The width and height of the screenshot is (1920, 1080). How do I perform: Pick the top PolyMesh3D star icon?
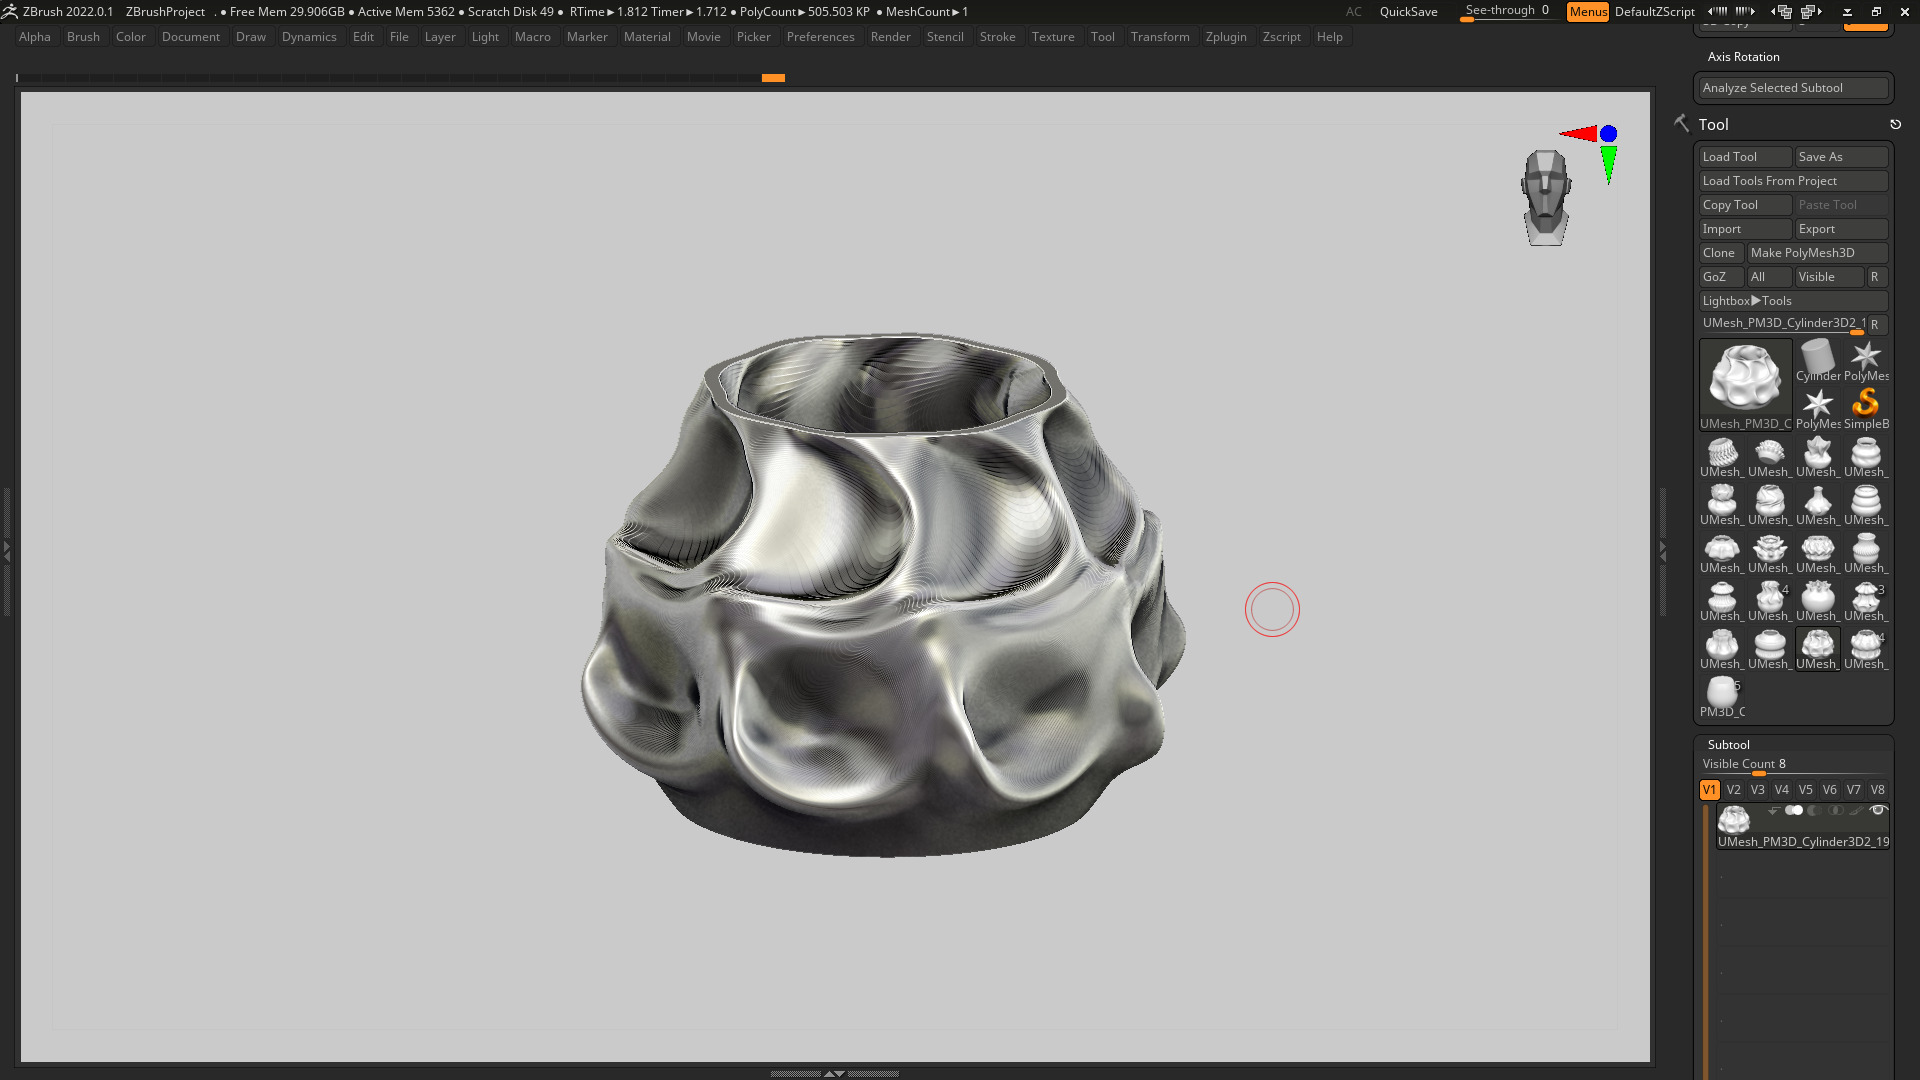click(1865, 360)
